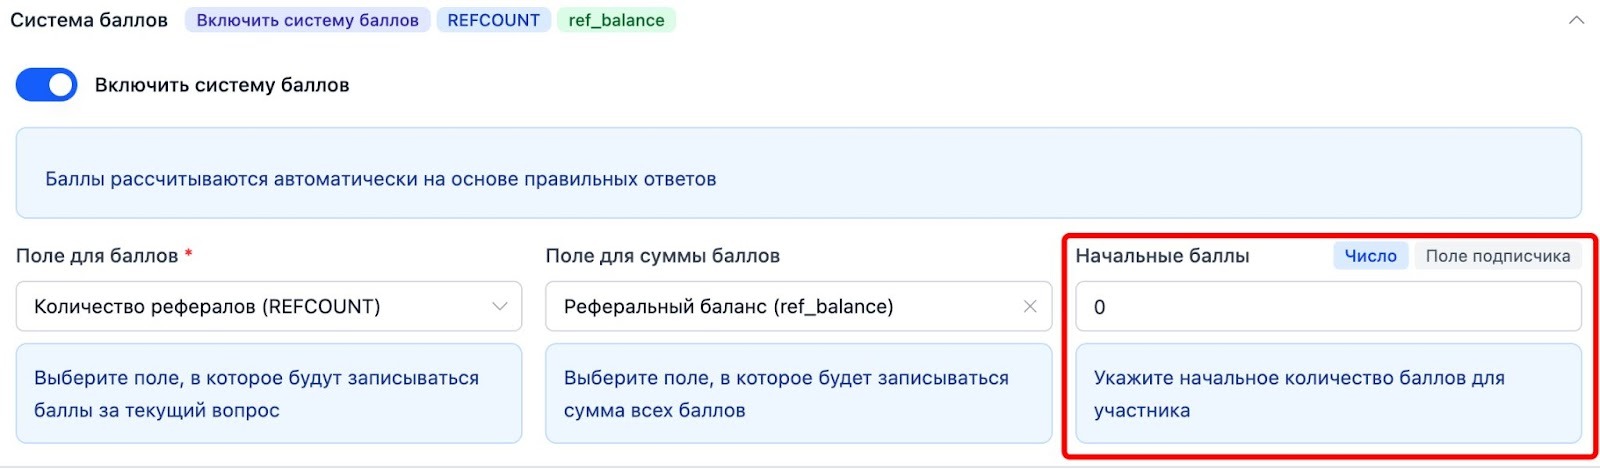Clear the Реферальный баланс selection with X
Viewport: 1600px width, 469px height.
[x=1030, y=307]
